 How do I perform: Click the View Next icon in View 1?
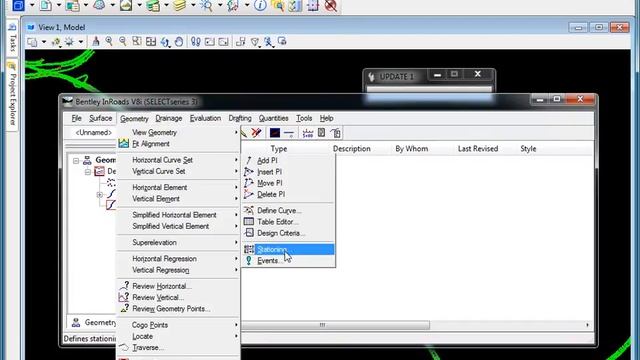point(223,42)
